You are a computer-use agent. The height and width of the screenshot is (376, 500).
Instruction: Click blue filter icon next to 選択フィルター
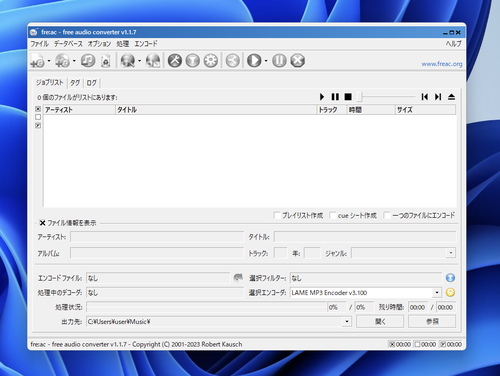[x=450, y=278]
